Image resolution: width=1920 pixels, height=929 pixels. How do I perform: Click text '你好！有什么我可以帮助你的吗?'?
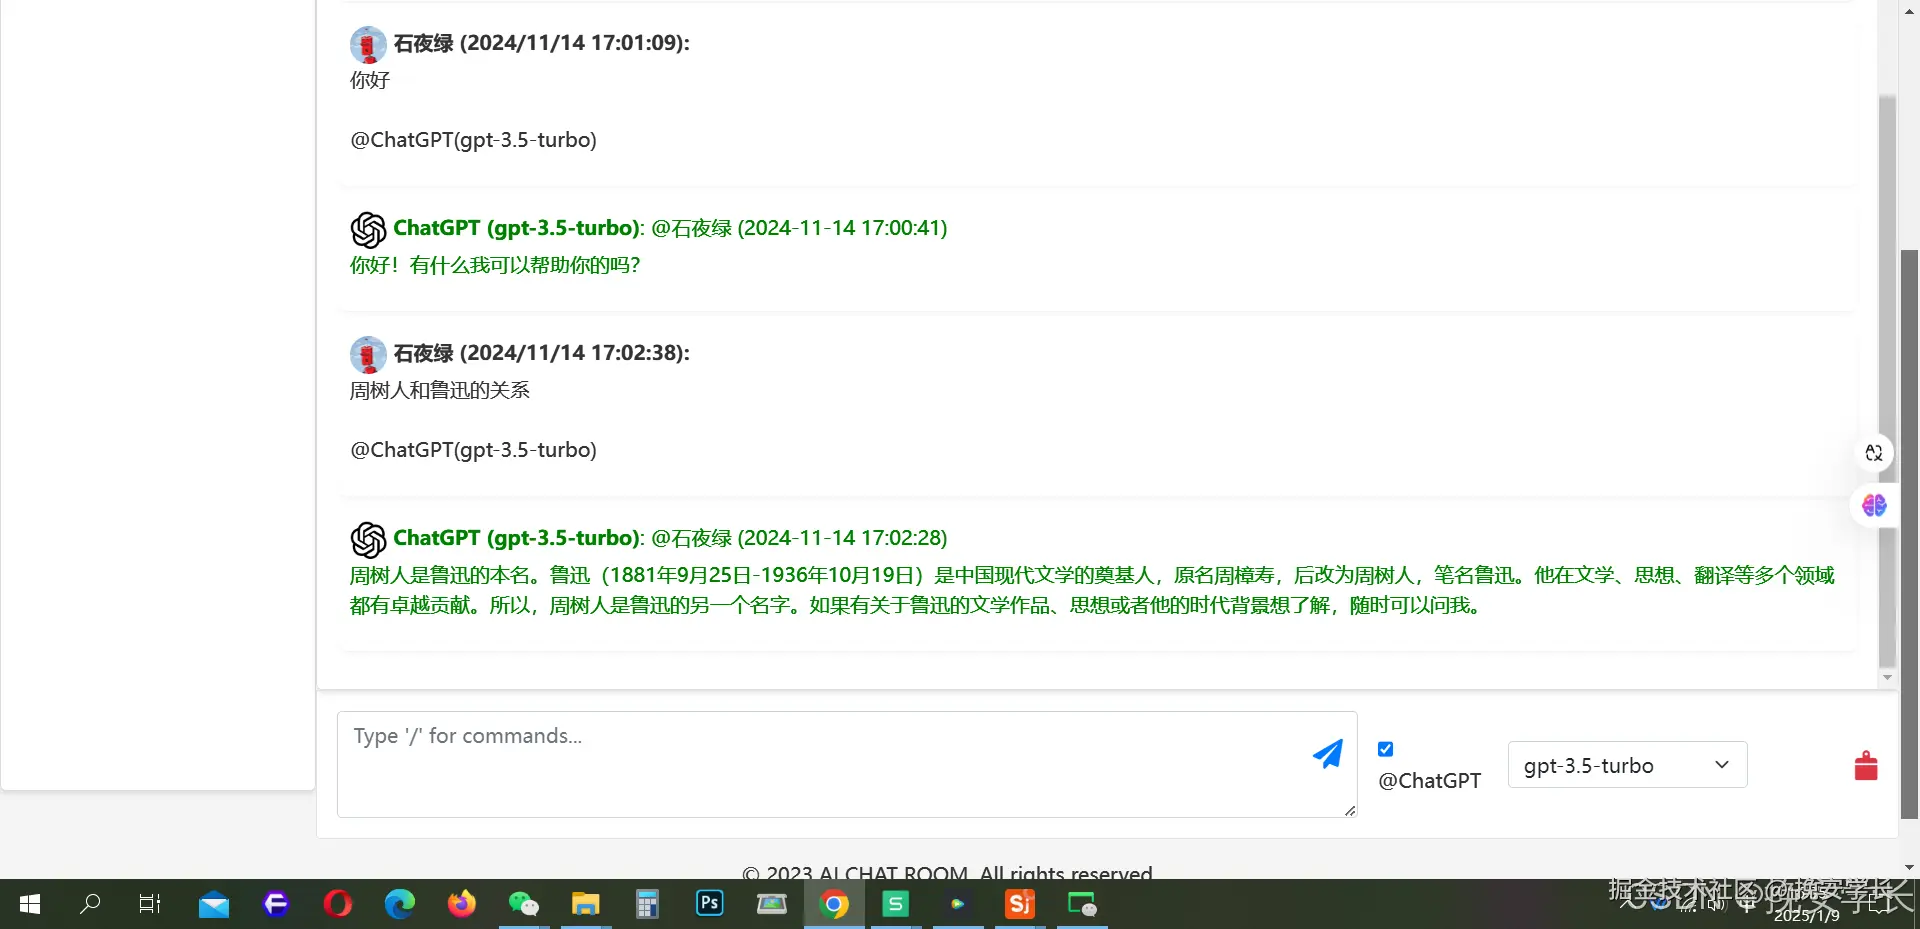pos(495,265)
